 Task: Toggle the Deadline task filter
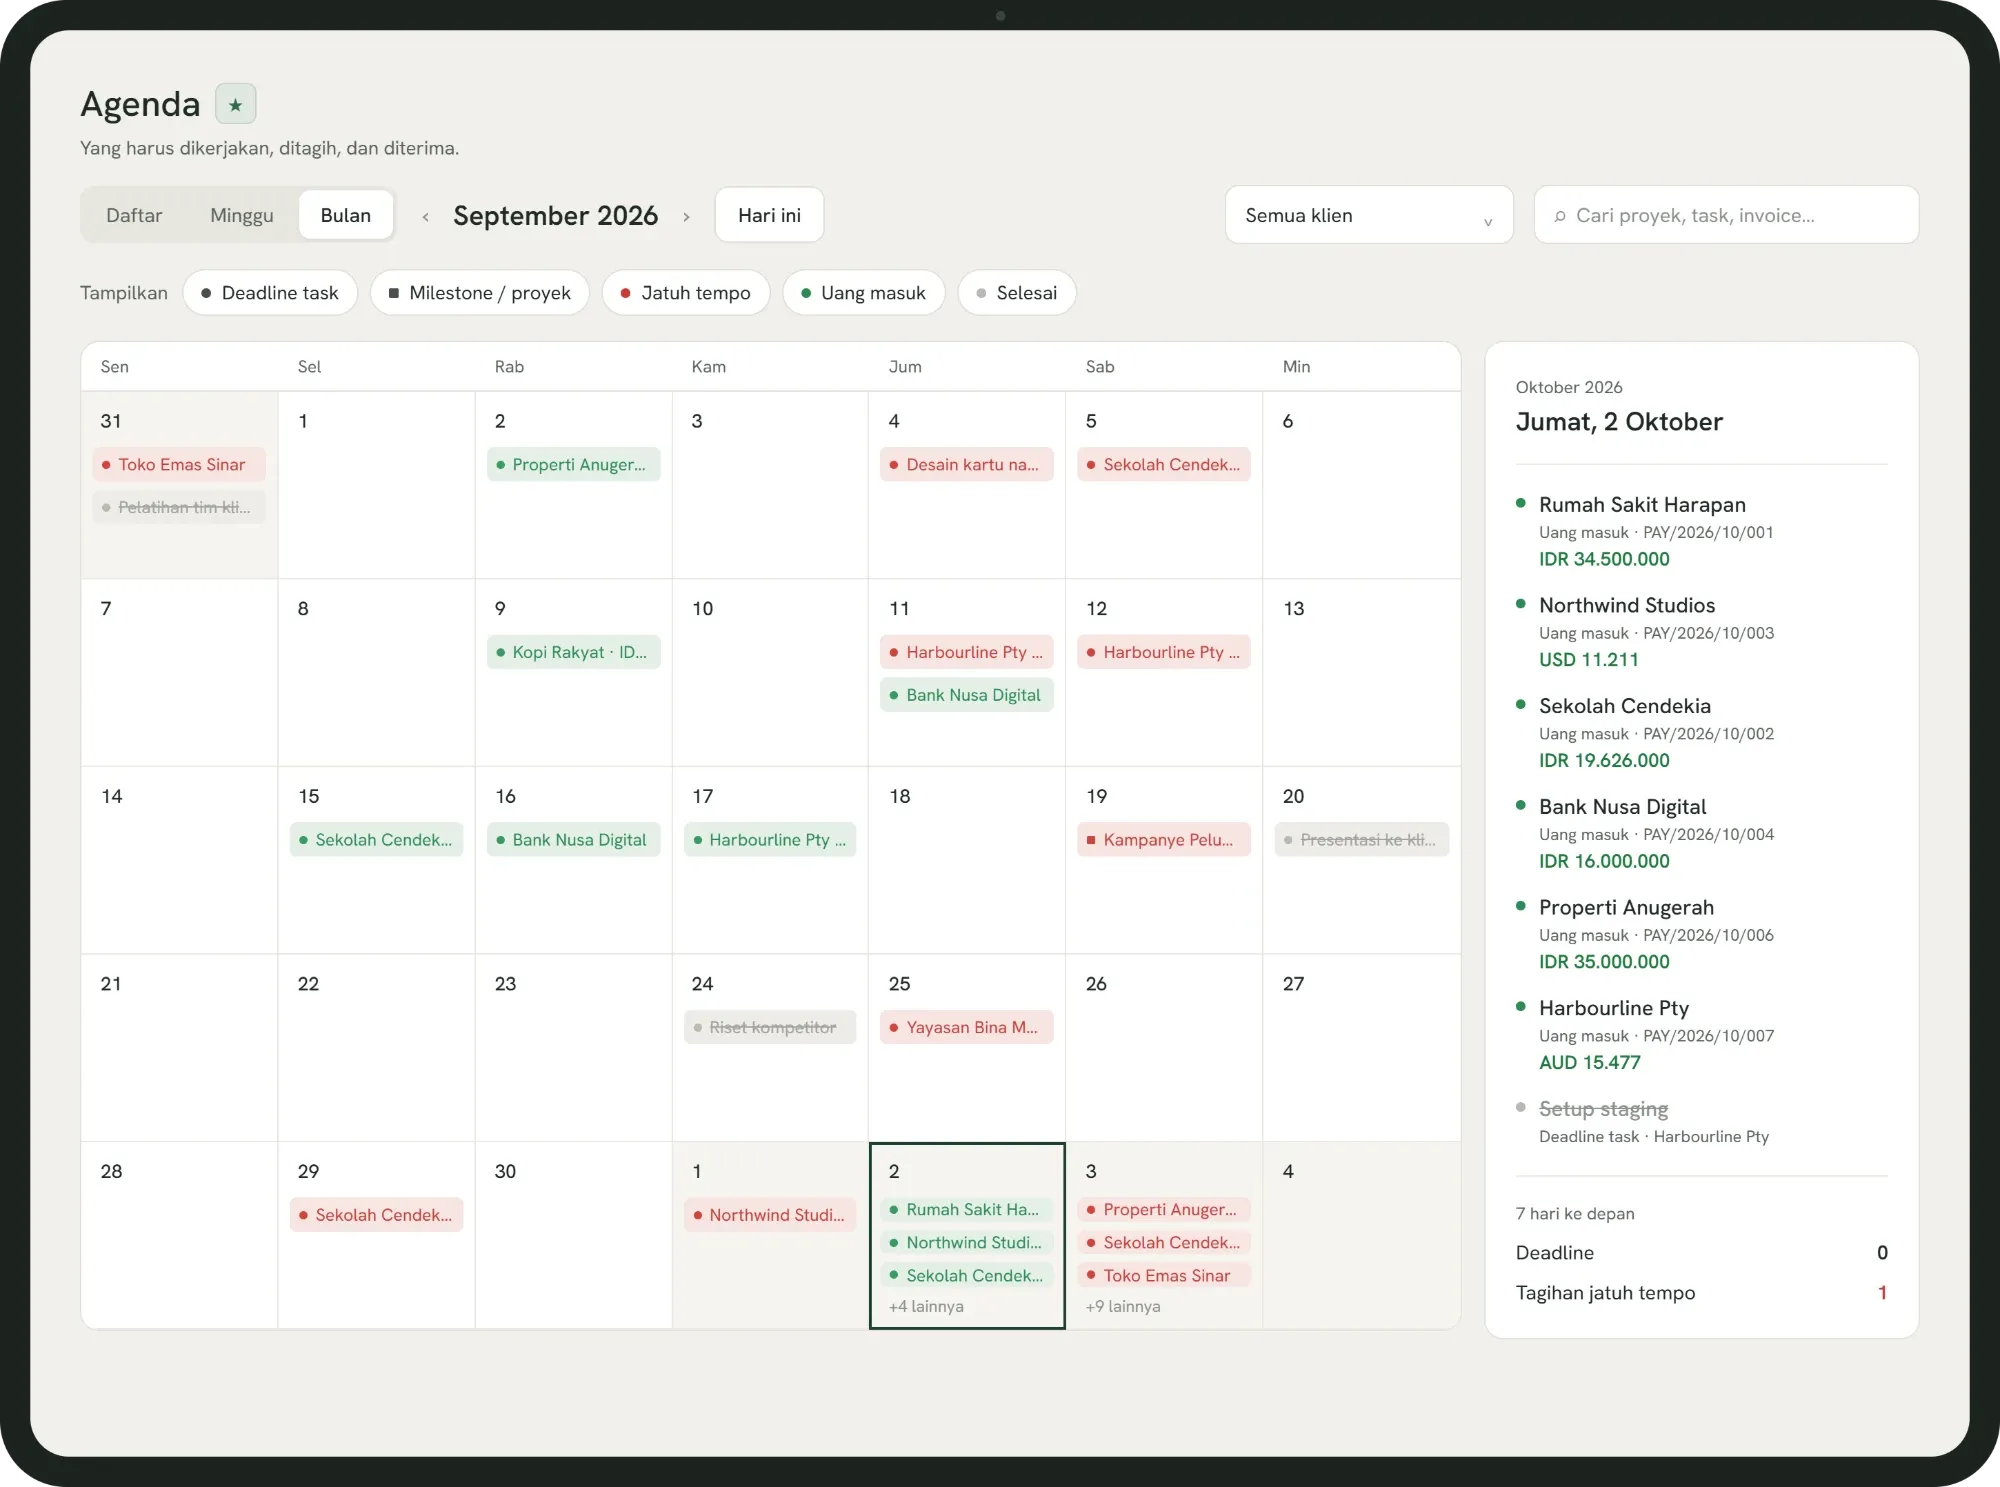[270, 293]
